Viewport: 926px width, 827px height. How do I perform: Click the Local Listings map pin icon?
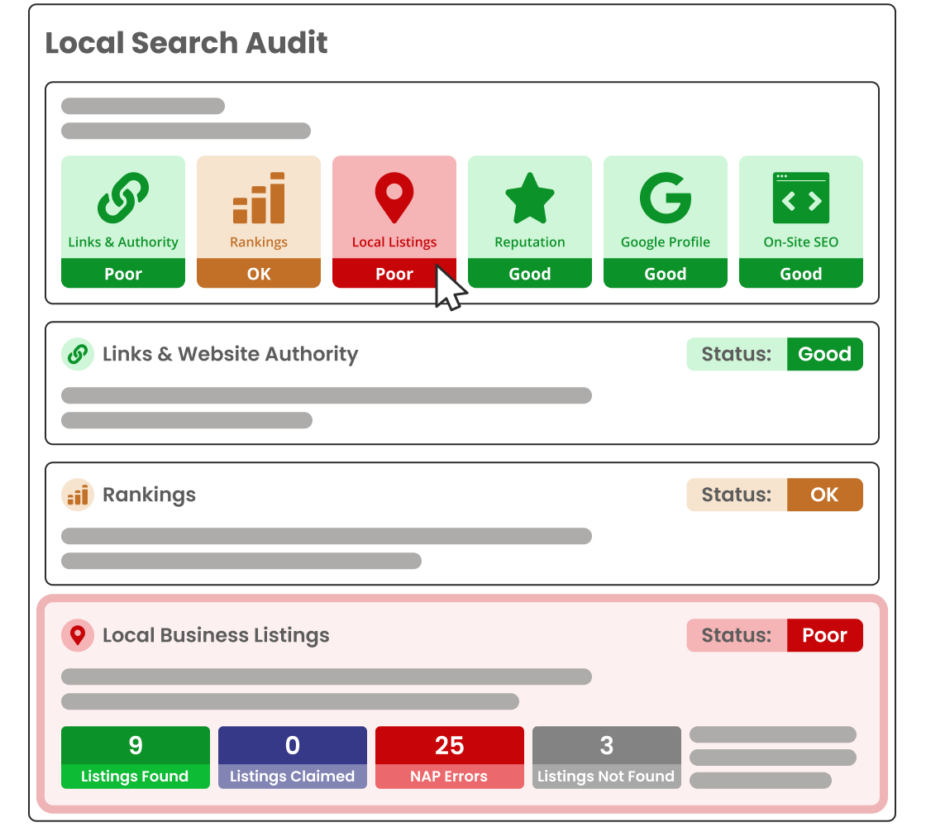[394, 198]
